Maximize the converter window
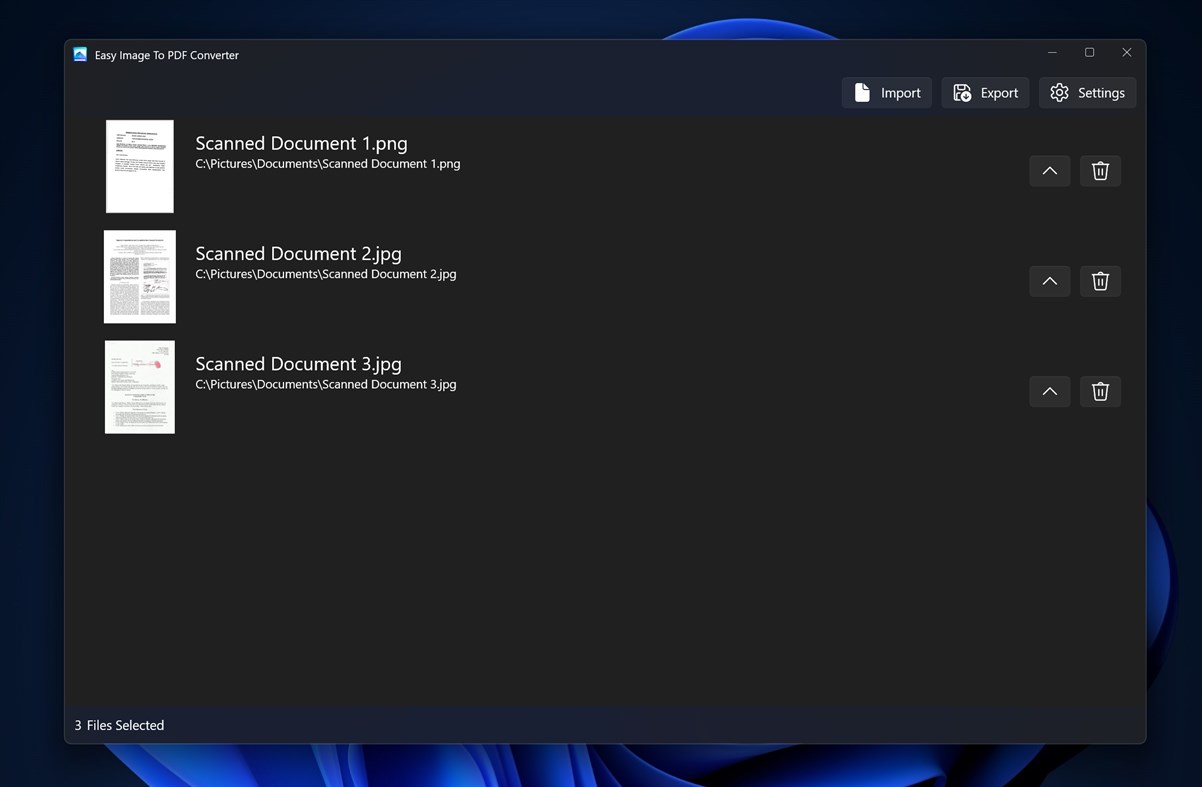This screenshot has height=787, width=1202. click(x=1089, y=53)
